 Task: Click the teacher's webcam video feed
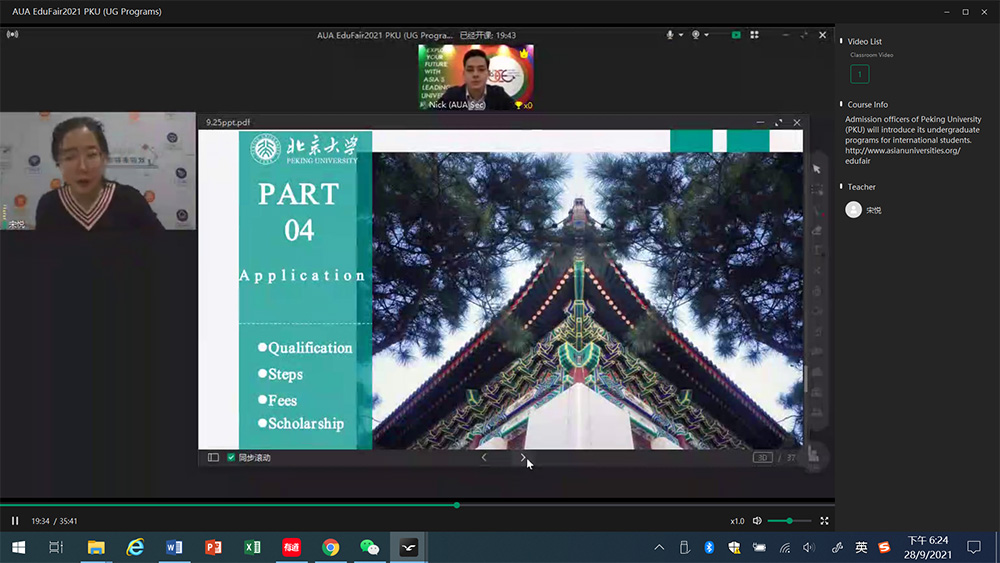click(98, 171)
